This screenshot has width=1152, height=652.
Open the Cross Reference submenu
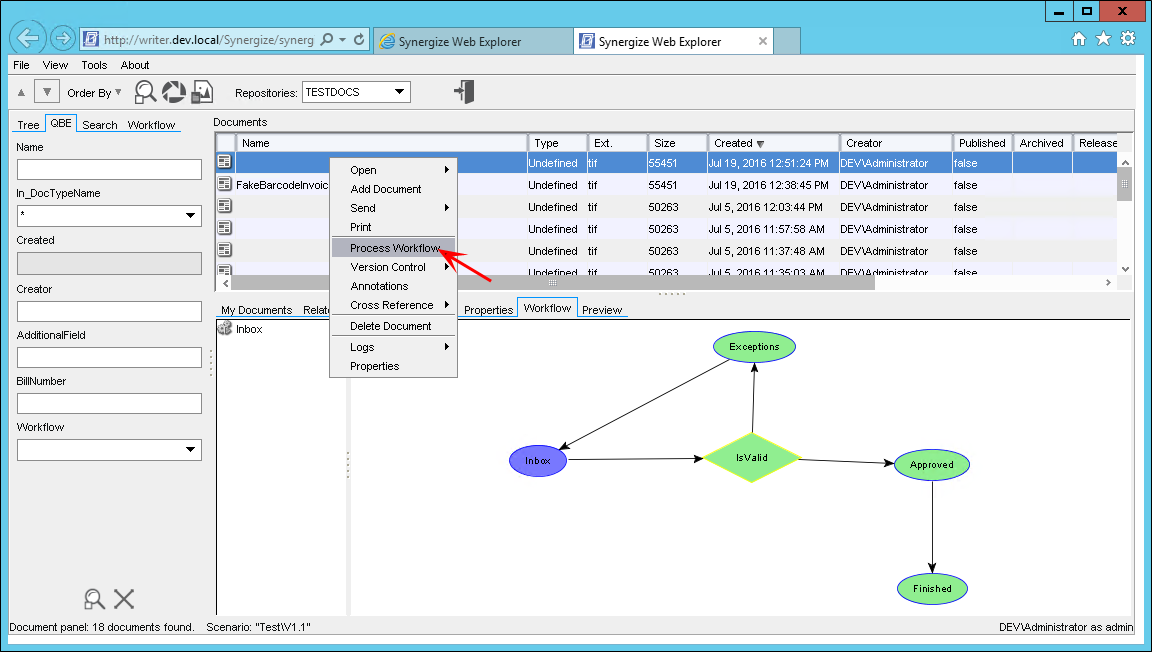click(x=394, y=305)
